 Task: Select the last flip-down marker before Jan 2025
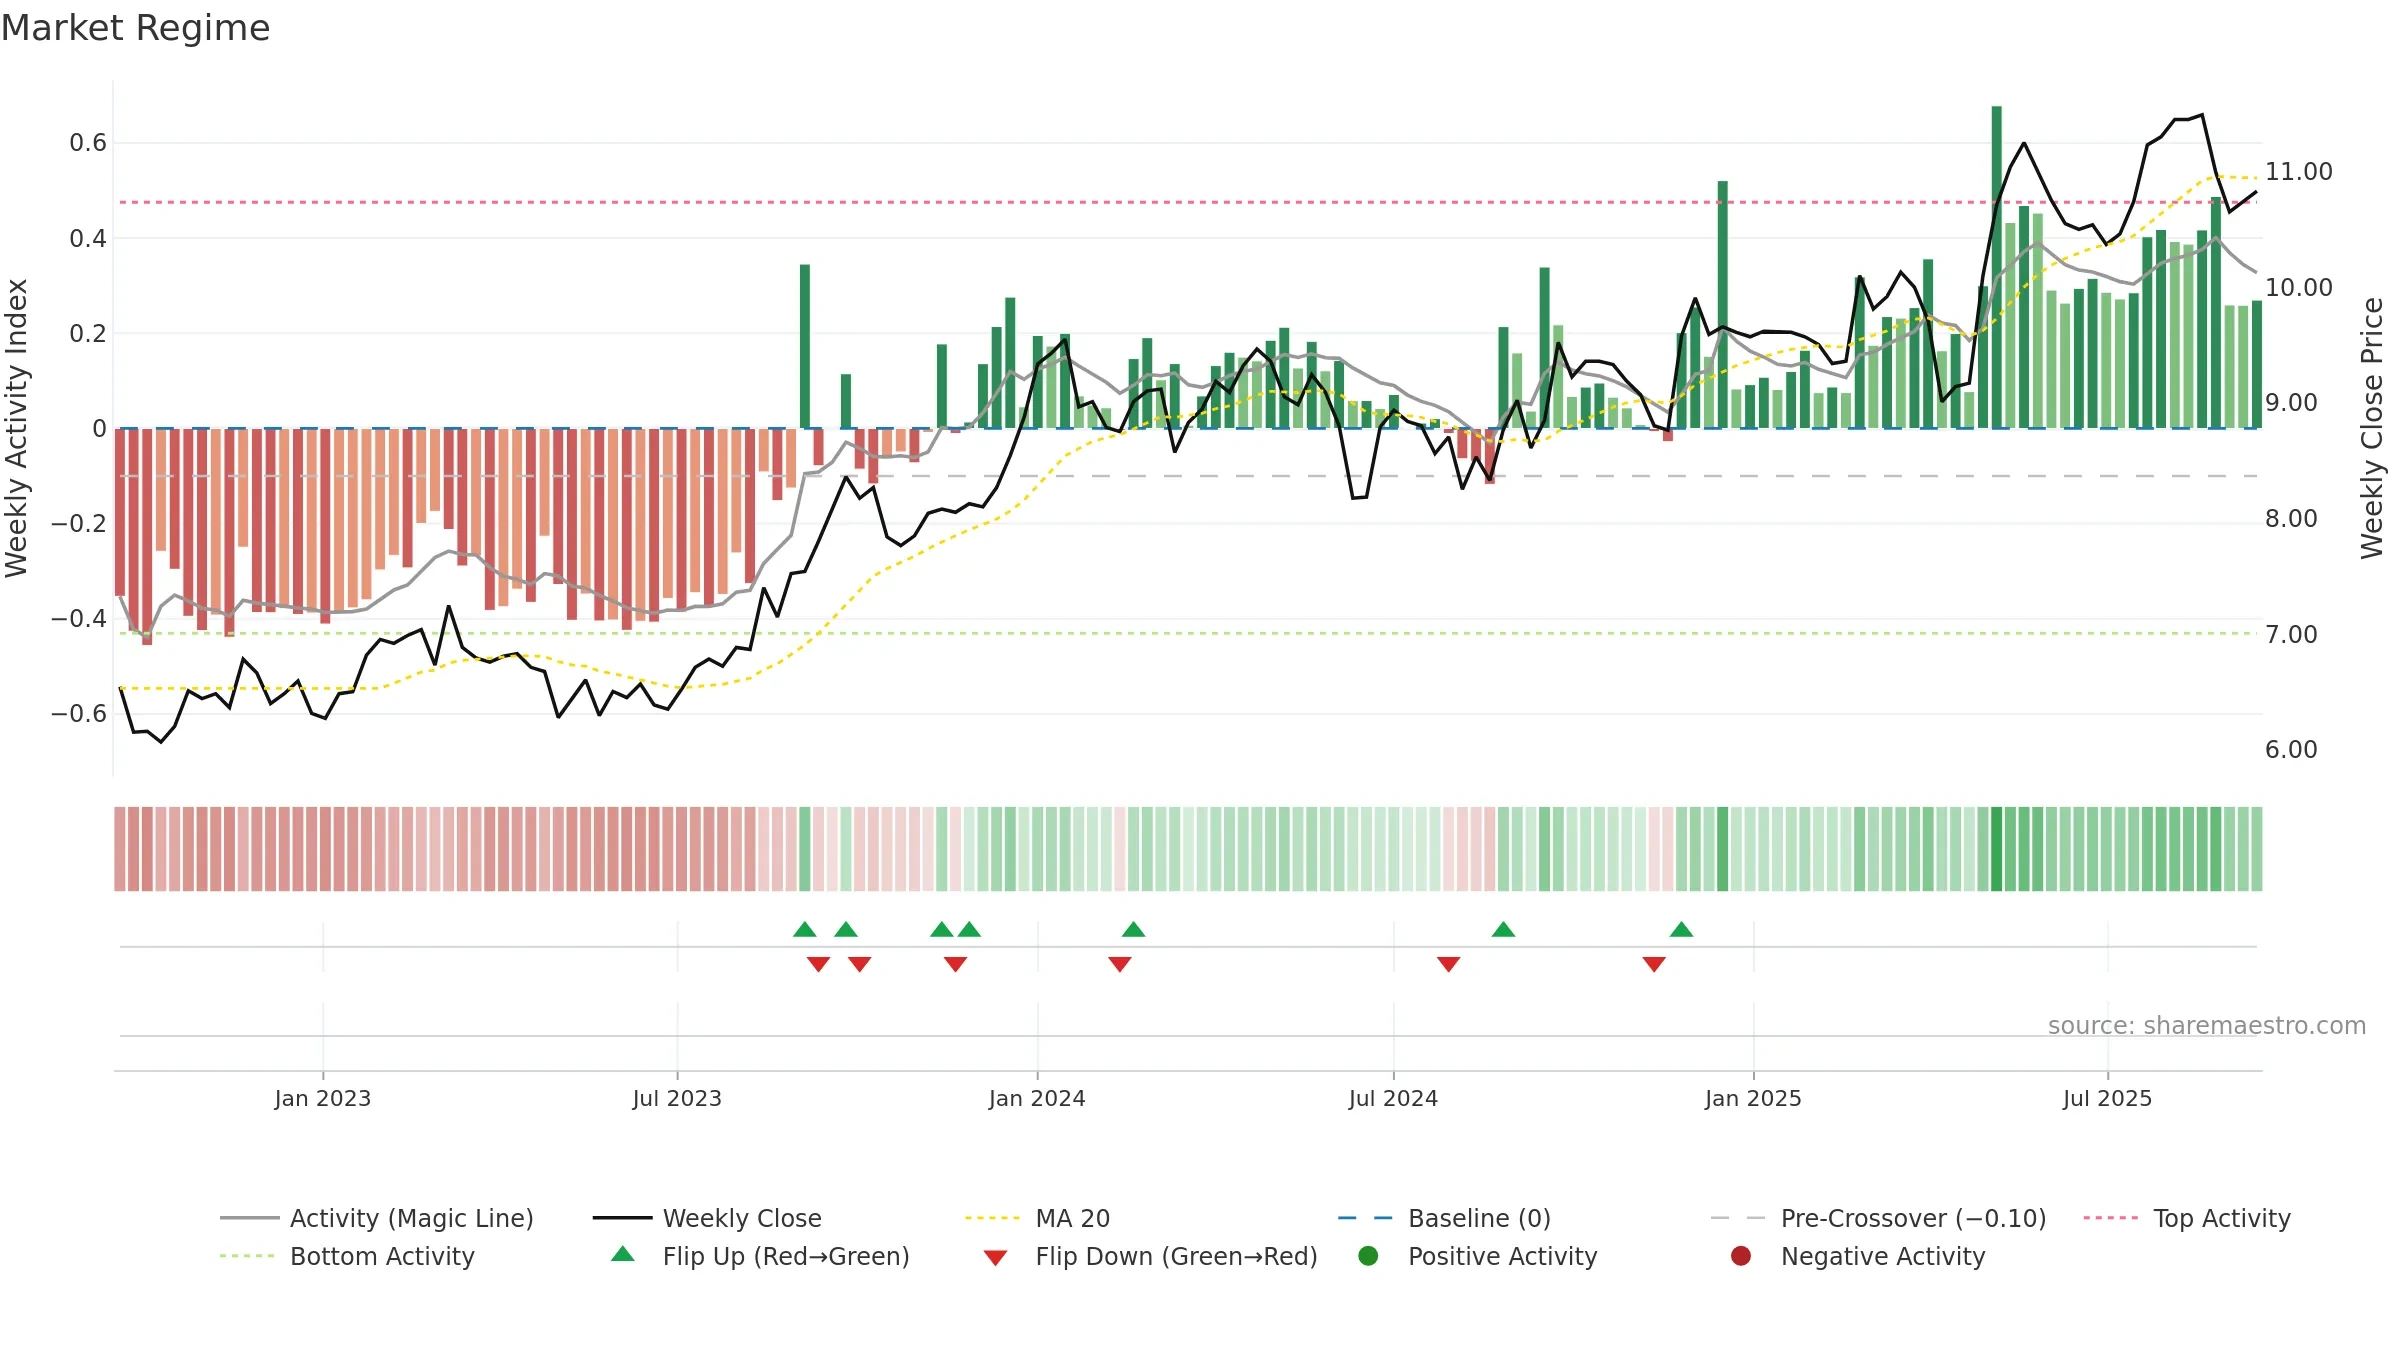pos(1654,964)
